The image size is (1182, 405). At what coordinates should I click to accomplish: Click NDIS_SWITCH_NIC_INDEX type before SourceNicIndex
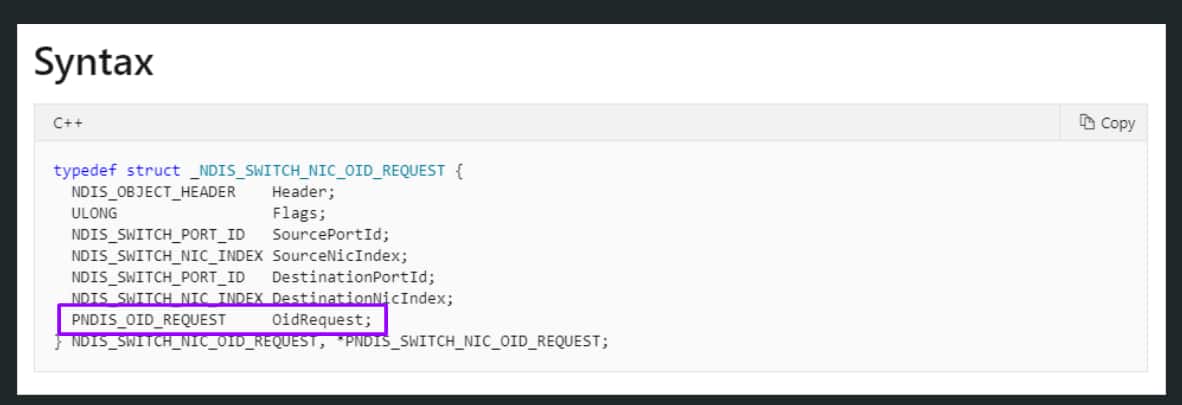[x=167, y=256]
